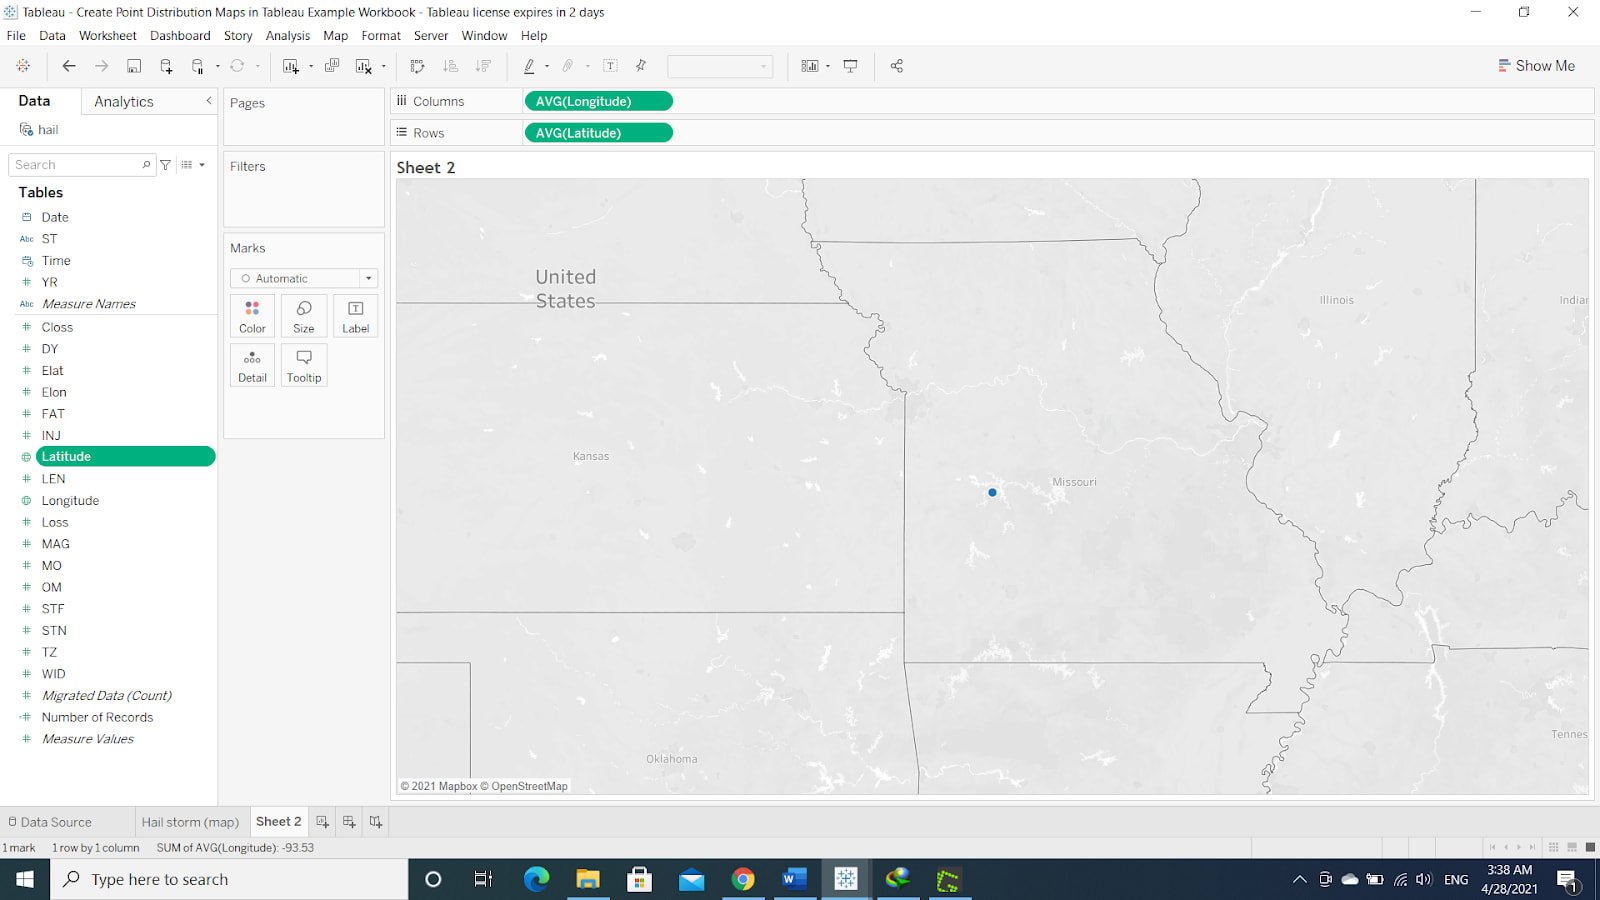This screenshot has height=900, width=1600.
Task: Click the Refresh data source icon
Action: (x=237, y=66)
